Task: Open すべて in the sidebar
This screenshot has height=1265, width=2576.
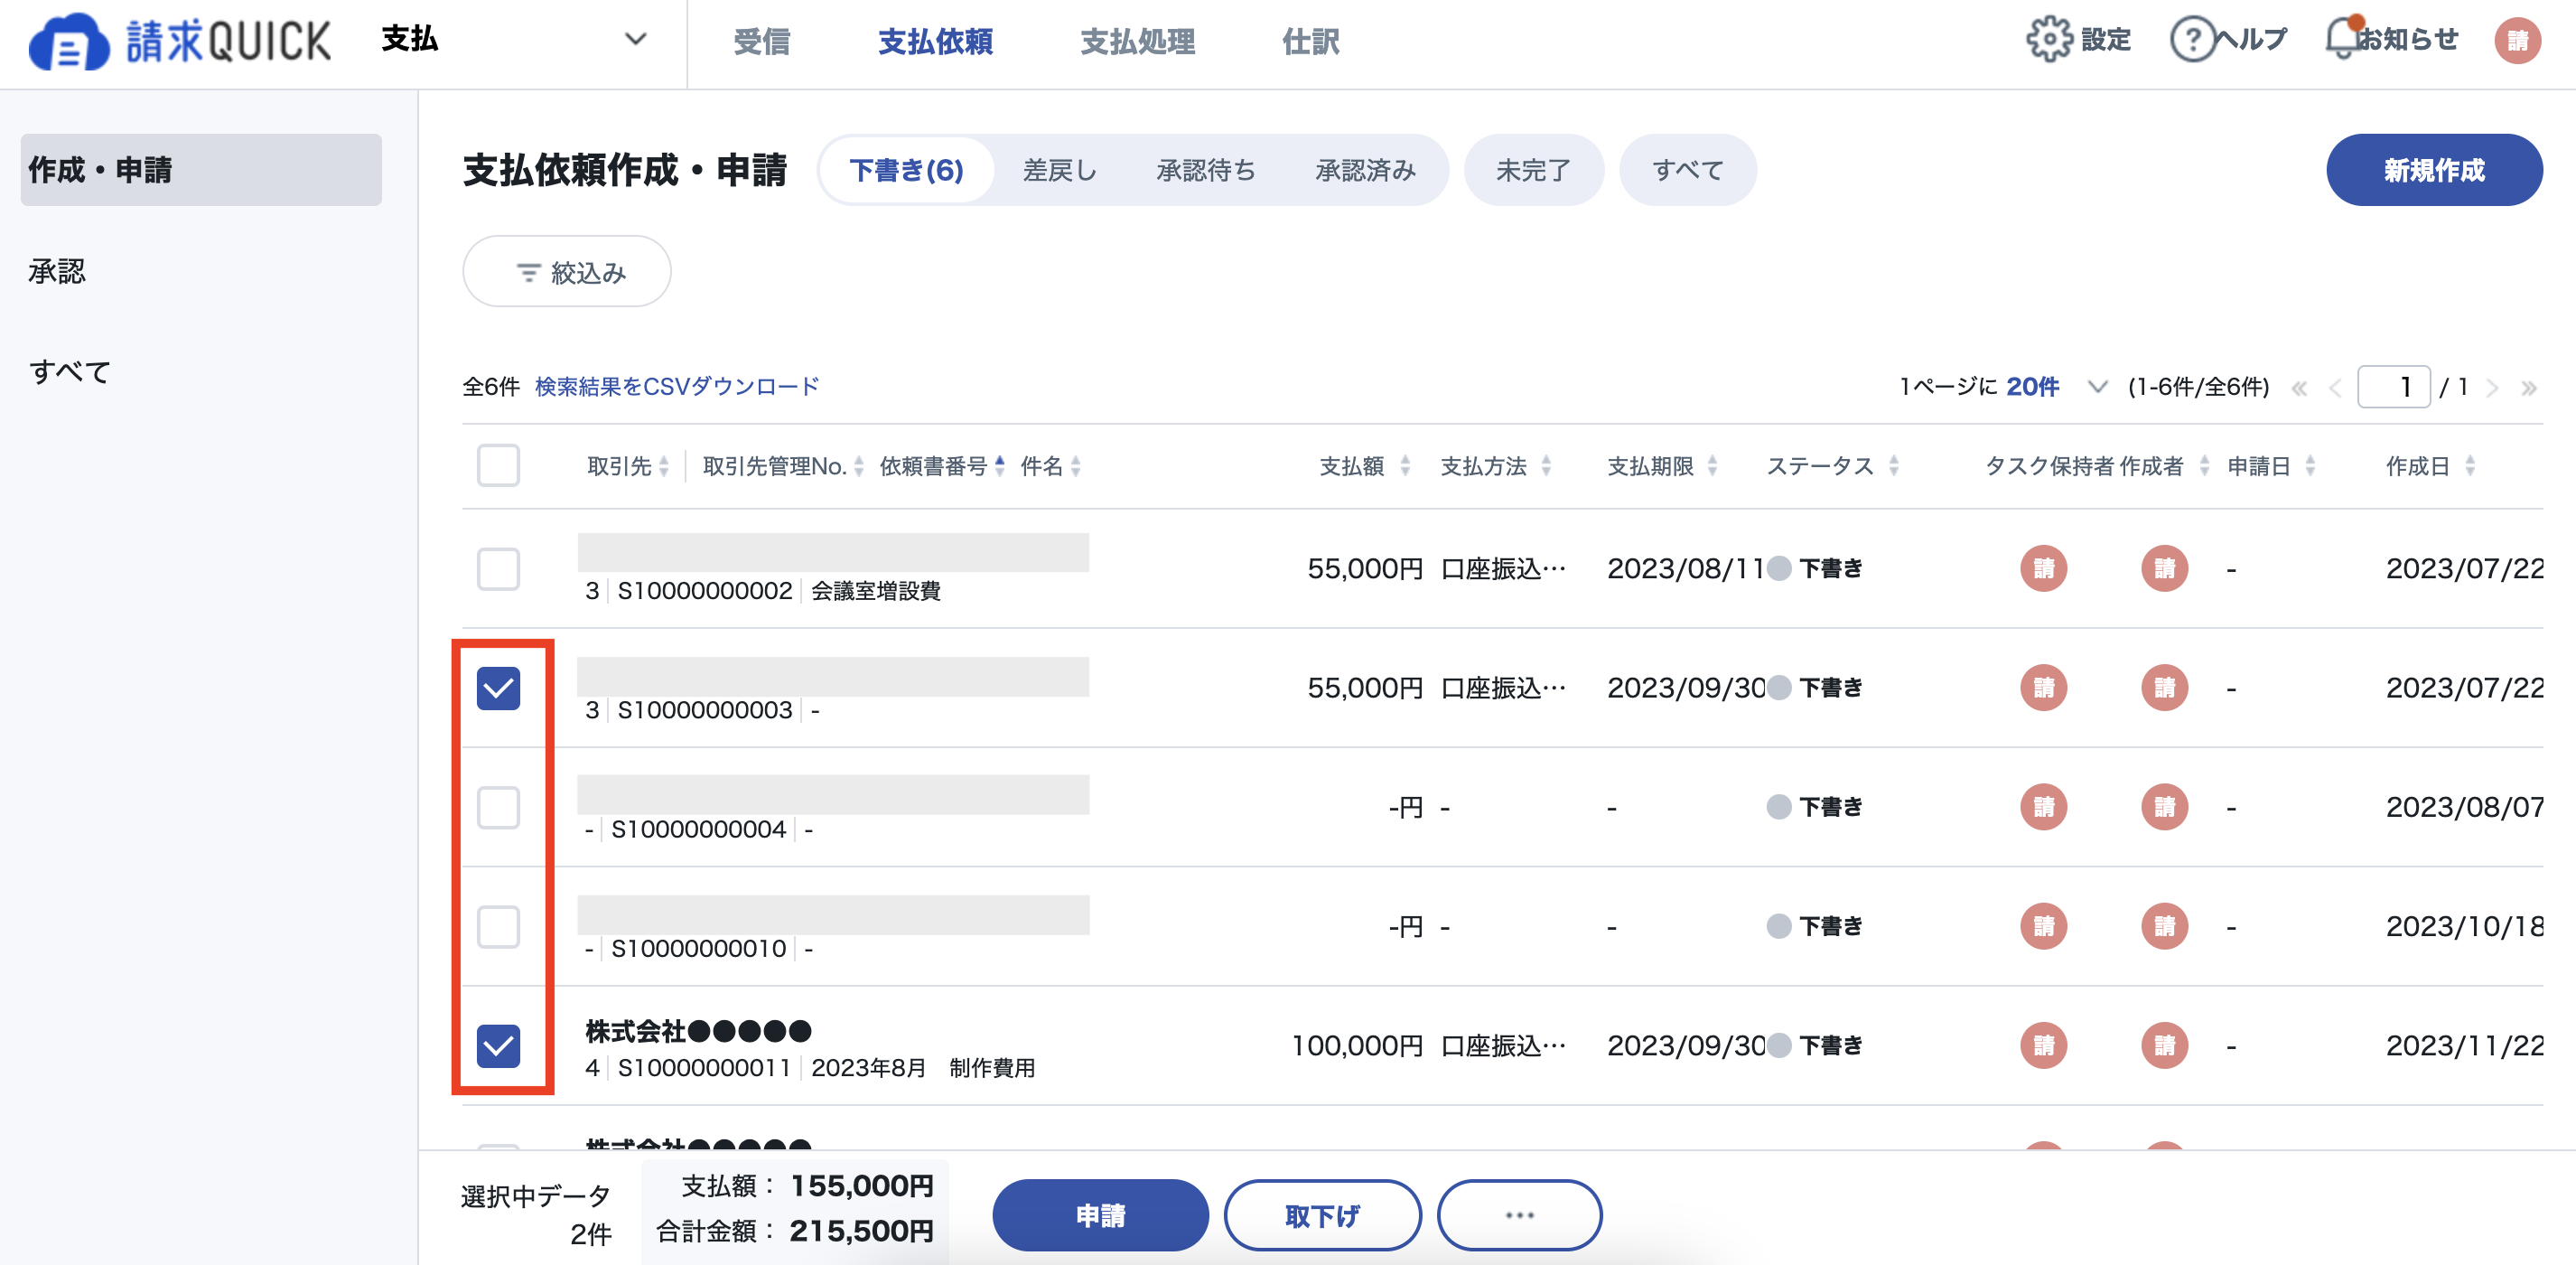Action: pyautogui.click(x=69, y=372)
